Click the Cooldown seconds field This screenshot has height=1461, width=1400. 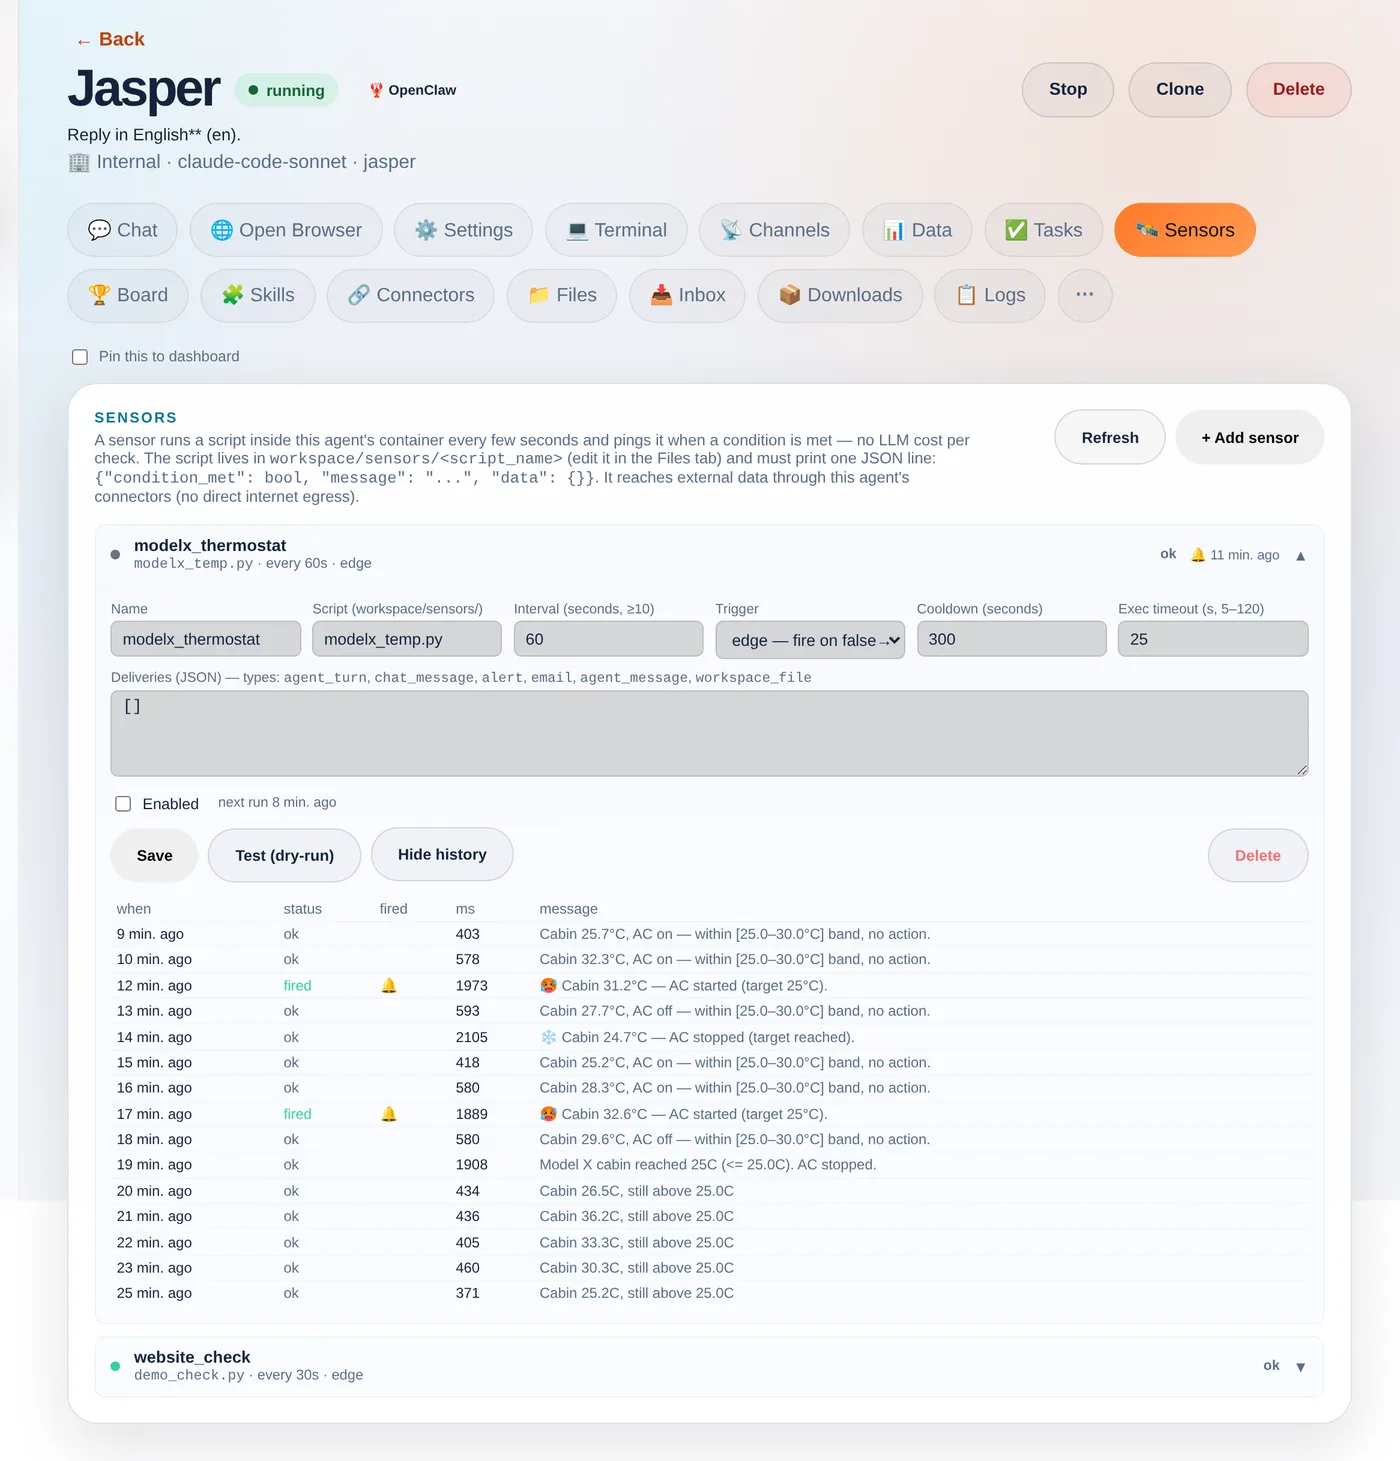[1012, 639]
